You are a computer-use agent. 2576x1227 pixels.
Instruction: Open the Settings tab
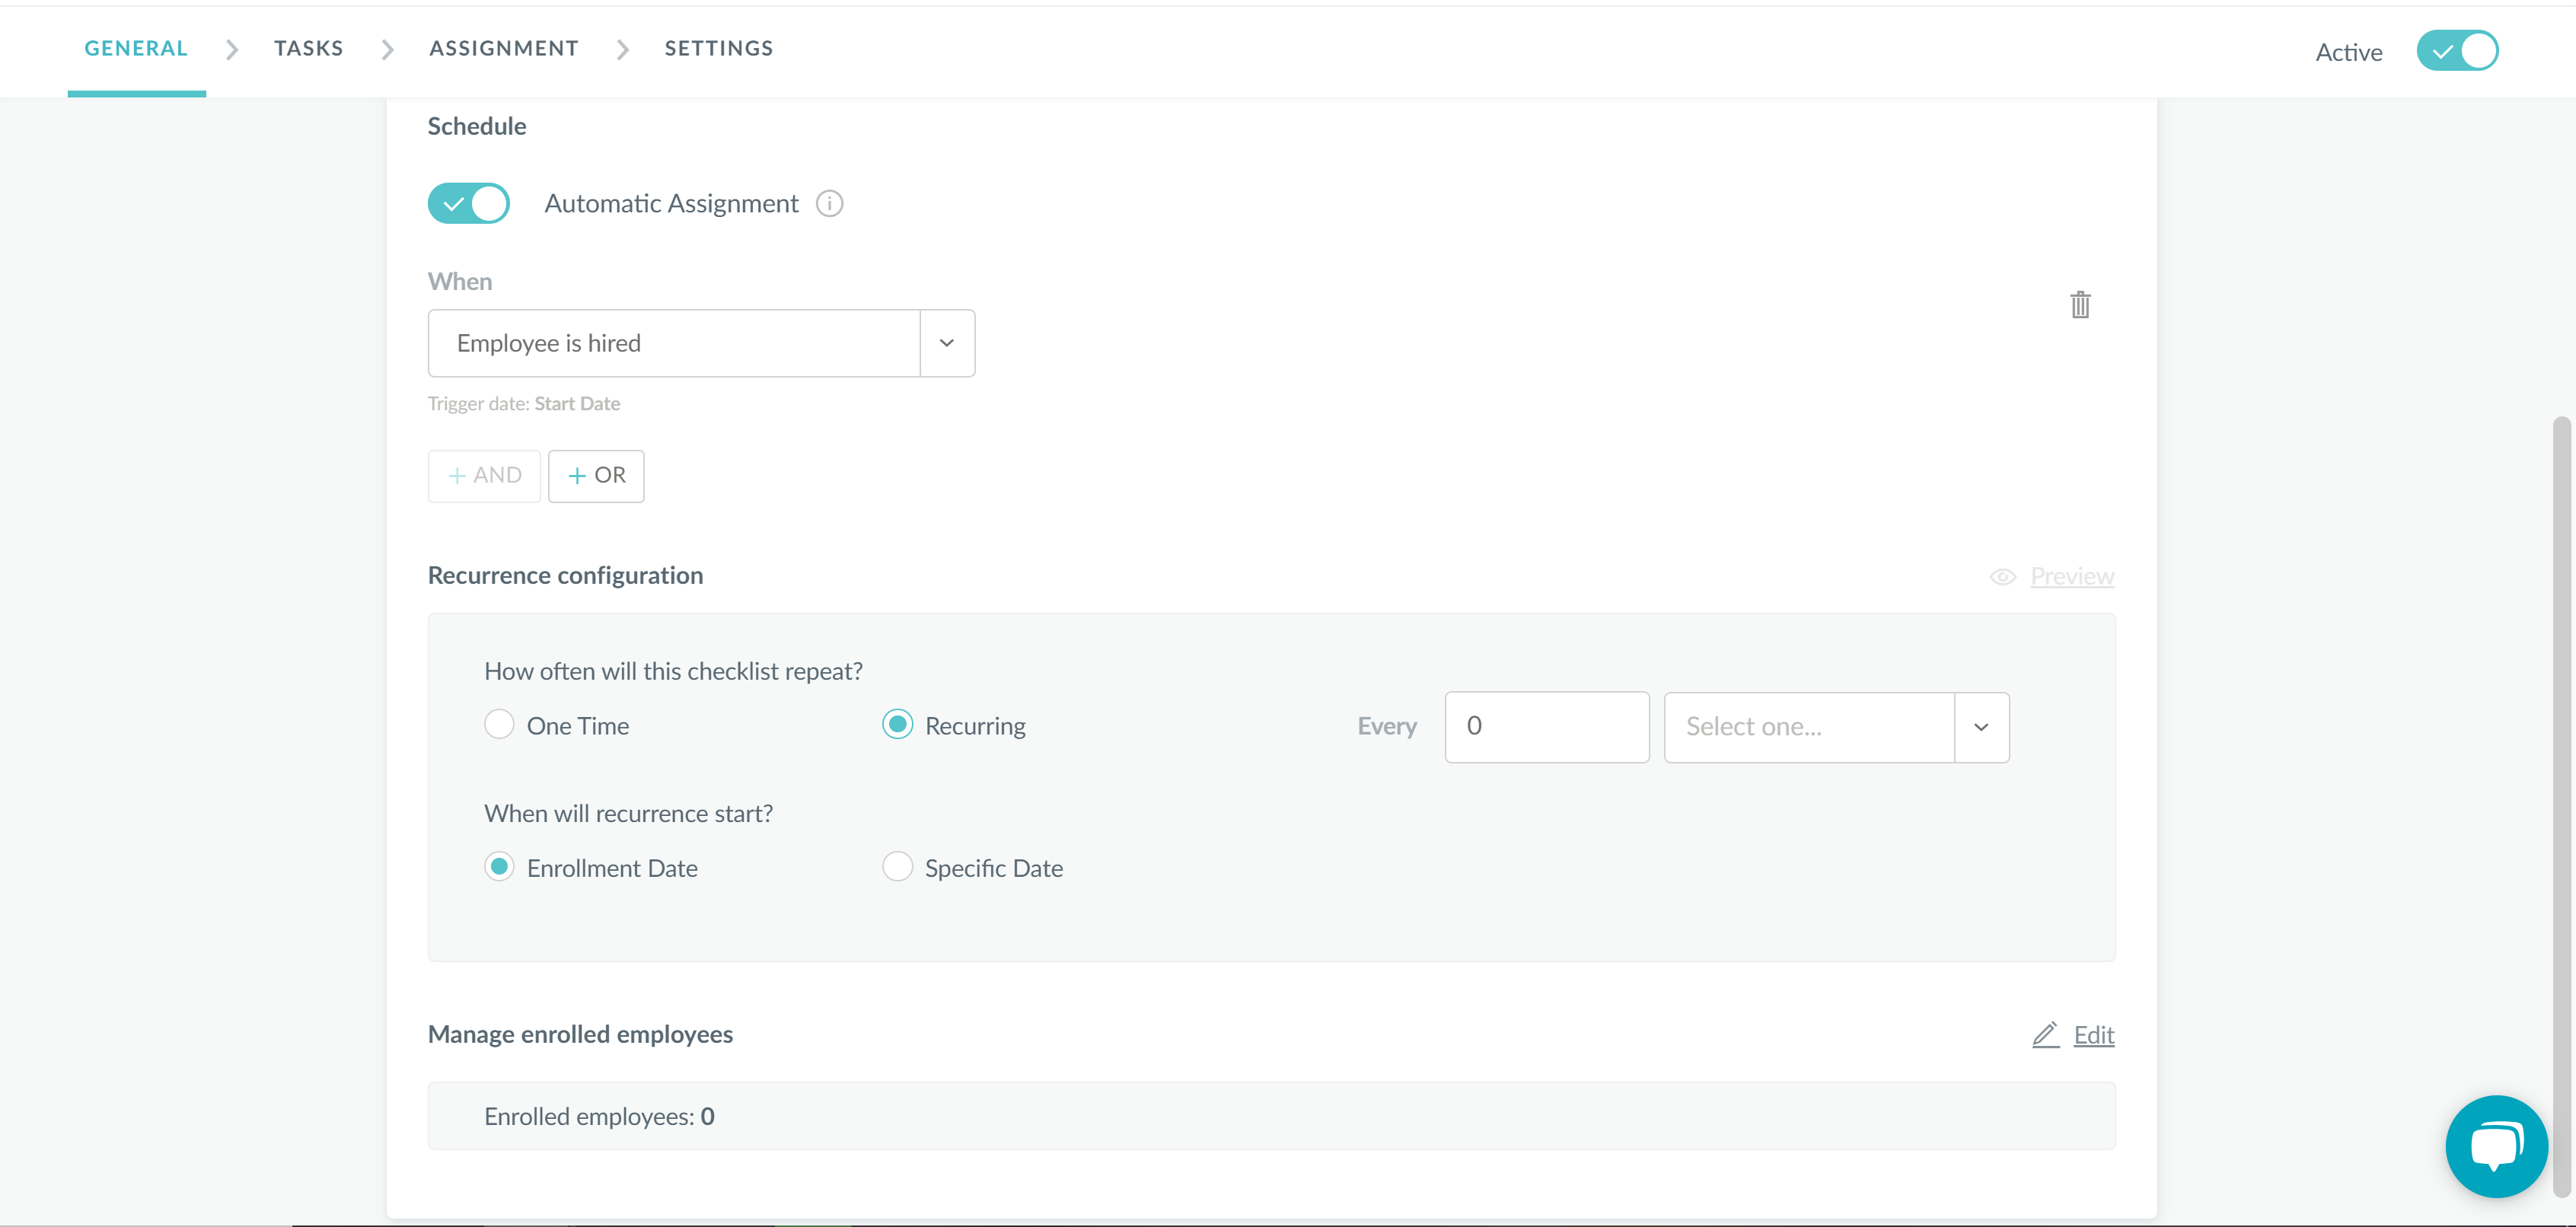719,48
